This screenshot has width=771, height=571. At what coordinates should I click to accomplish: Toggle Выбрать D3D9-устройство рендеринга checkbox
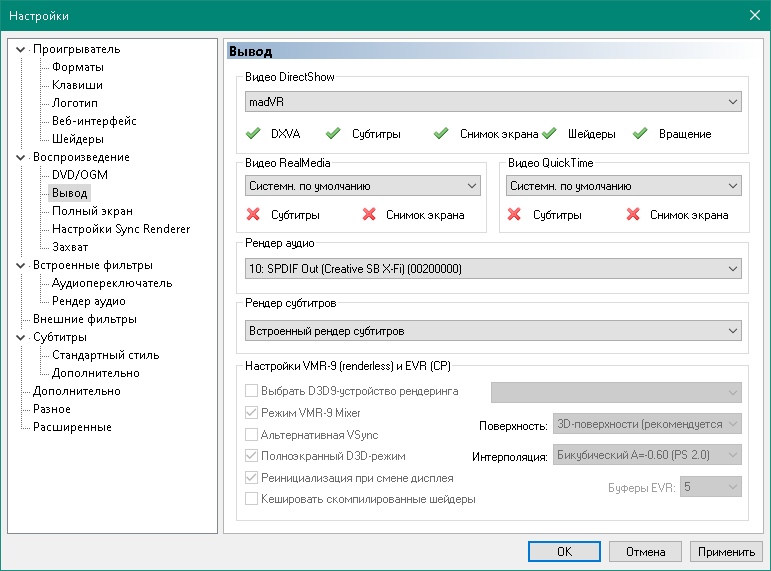pyautogui.click(x=251, y=391)
